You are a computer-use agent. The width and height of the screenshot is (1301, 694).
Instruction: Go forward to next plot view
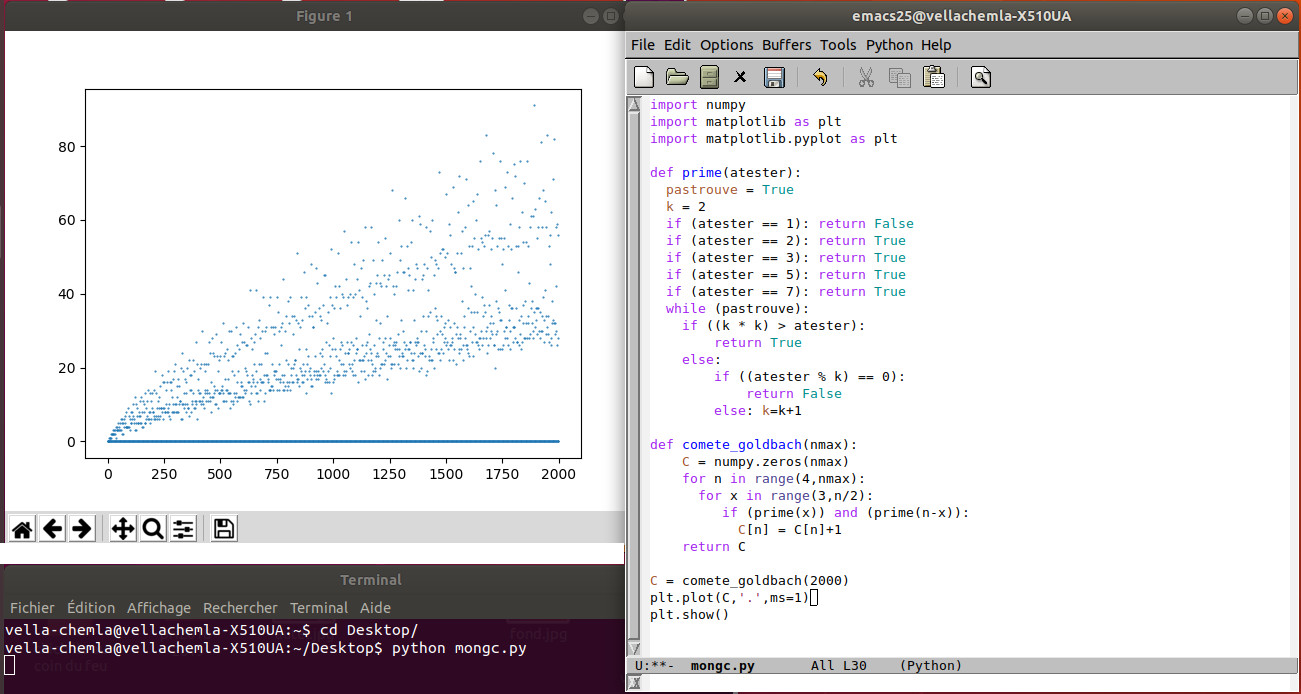[82, 529]
